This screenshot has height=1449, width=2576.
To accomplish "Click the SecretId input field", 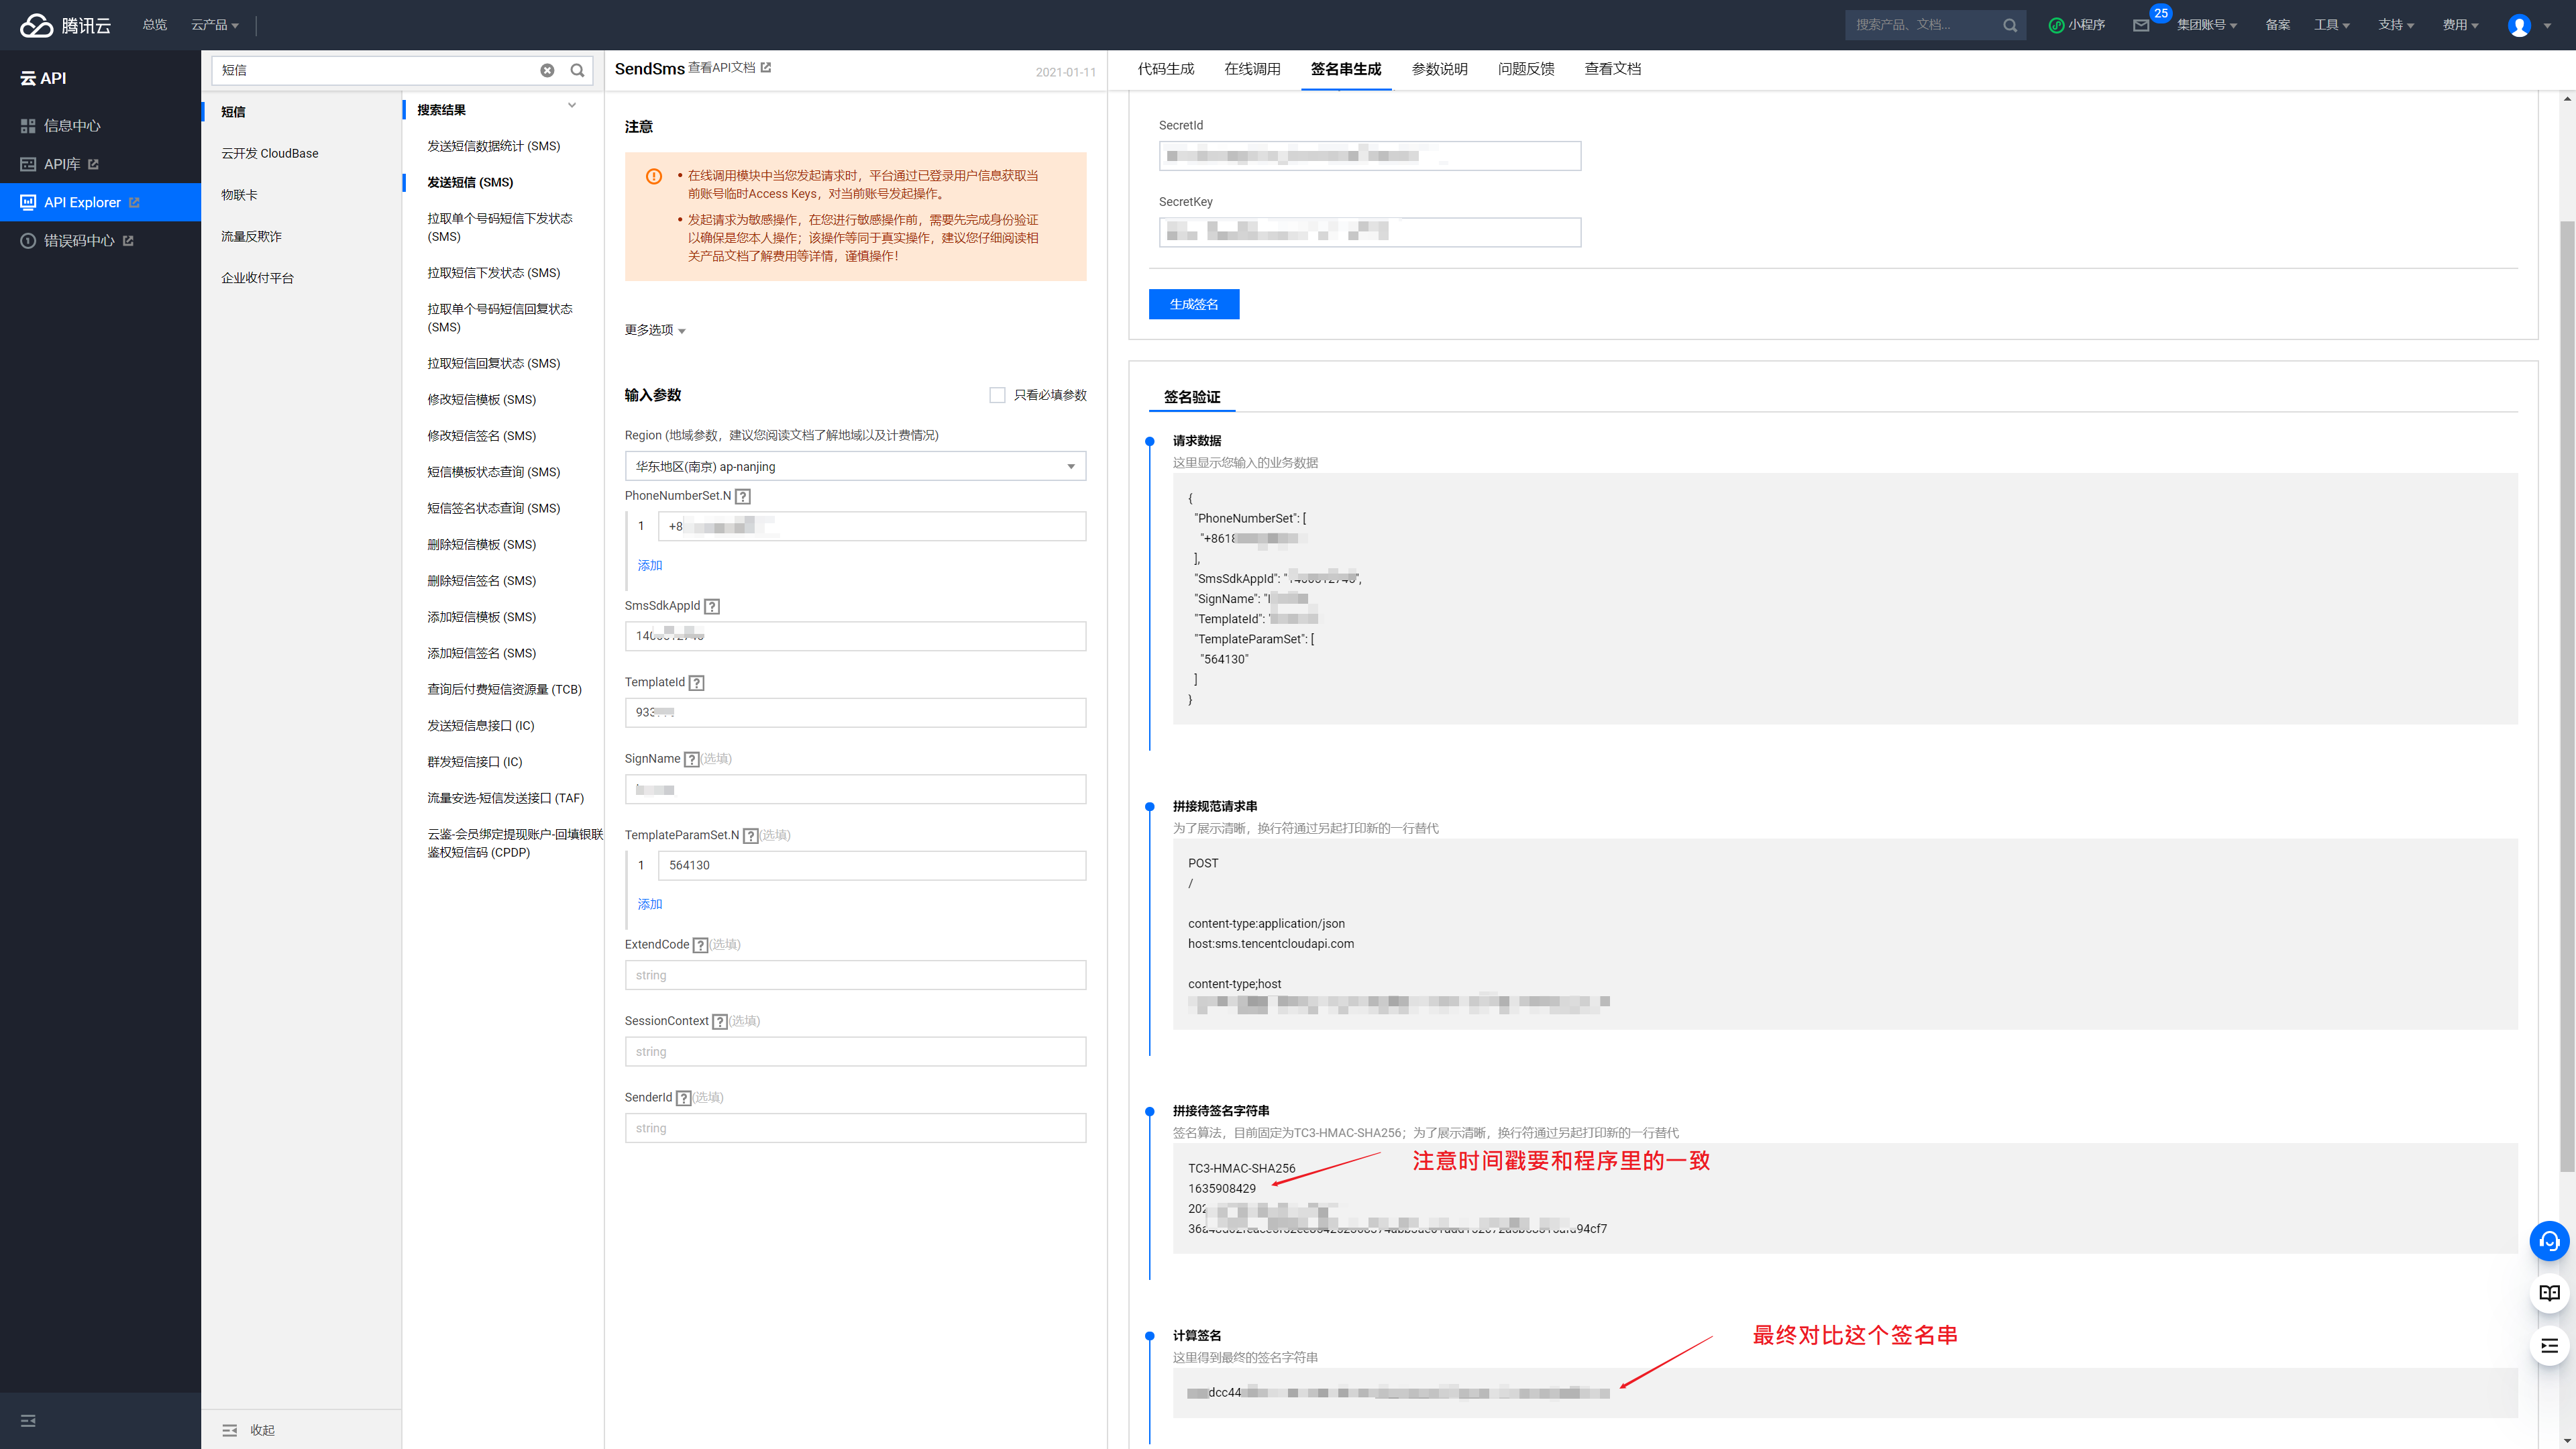I will click(1370, 155).
